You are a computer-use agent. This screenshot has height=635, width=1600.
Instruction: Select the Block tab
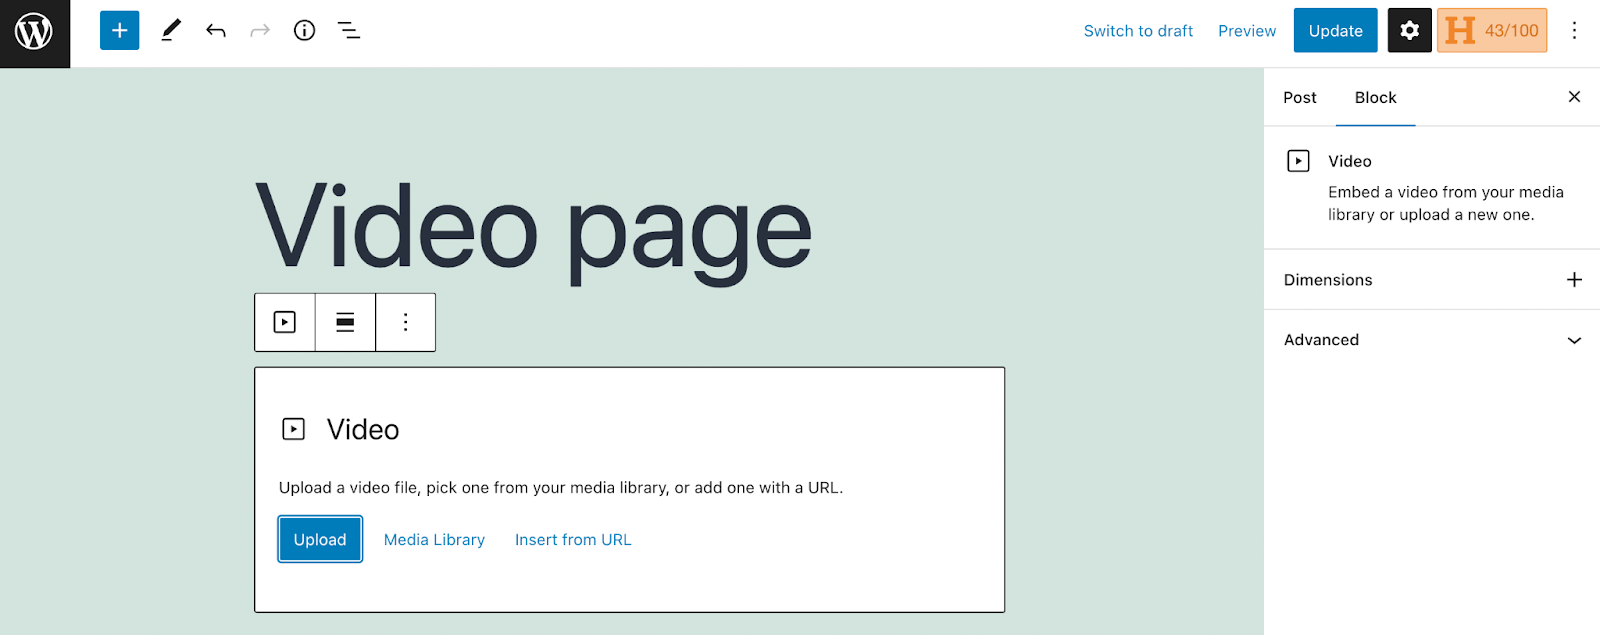coord(1375,97)
